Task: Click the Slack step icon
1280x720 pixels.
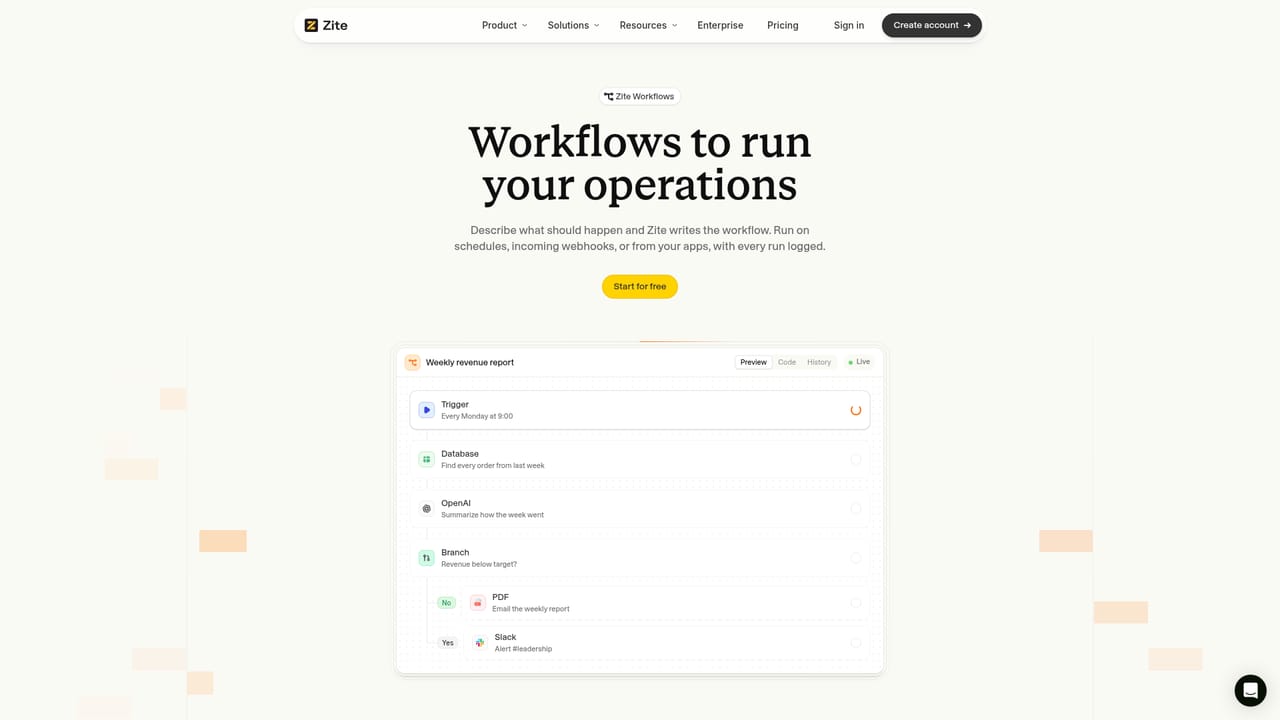Action: (480, 643)
